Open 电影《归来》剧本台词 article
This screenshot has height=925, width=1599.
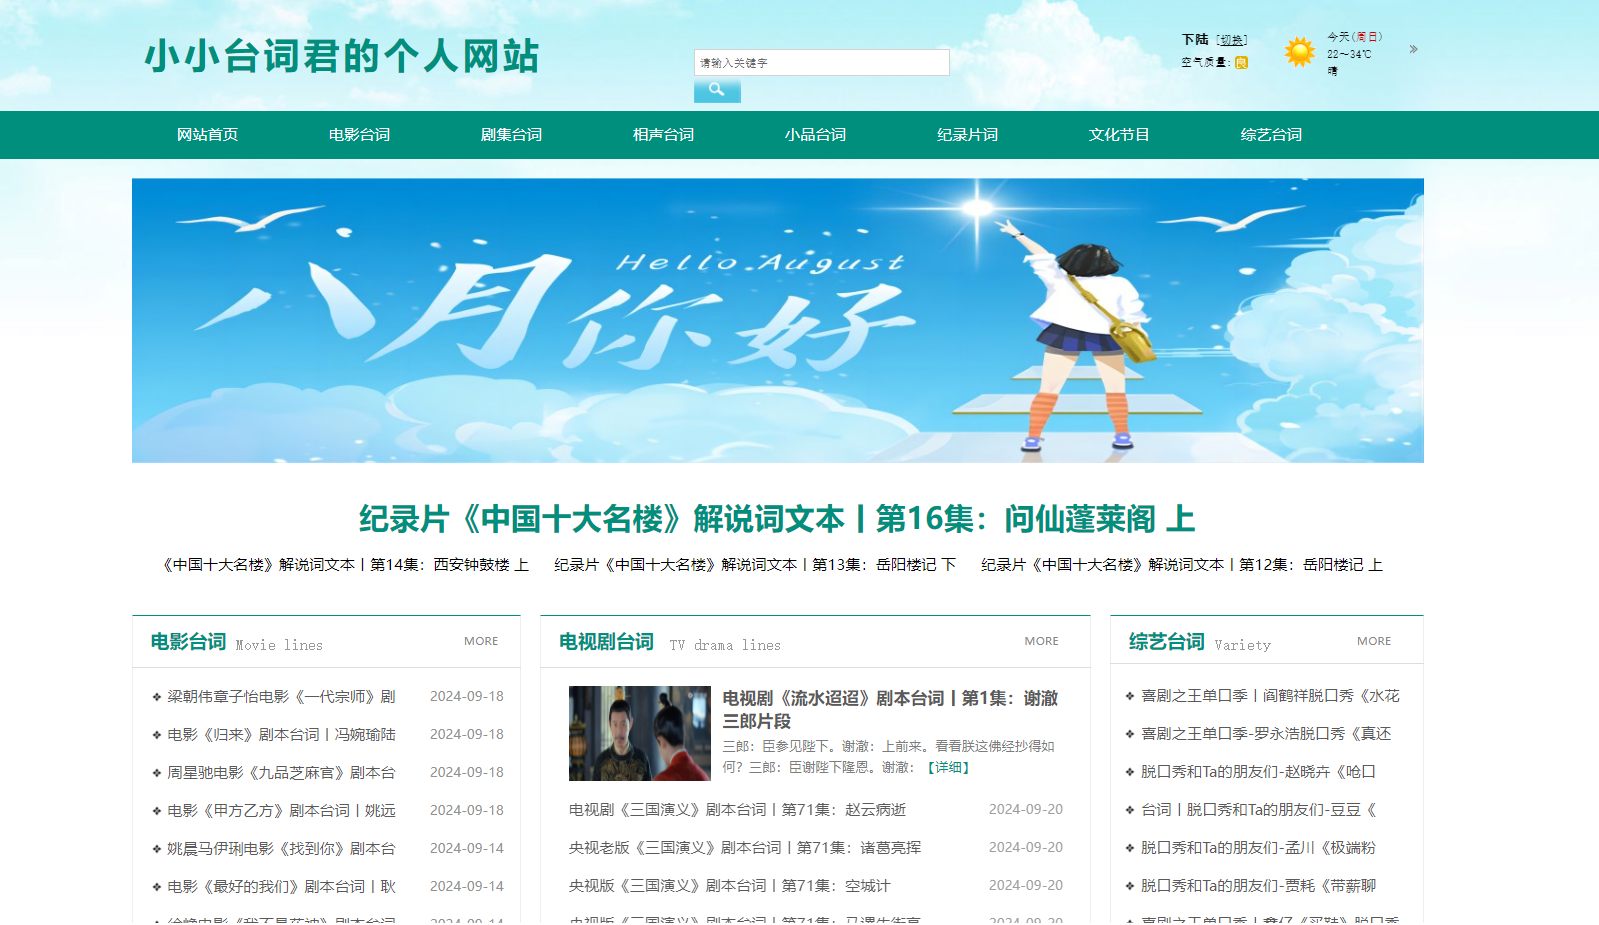[x=281, y=734]
